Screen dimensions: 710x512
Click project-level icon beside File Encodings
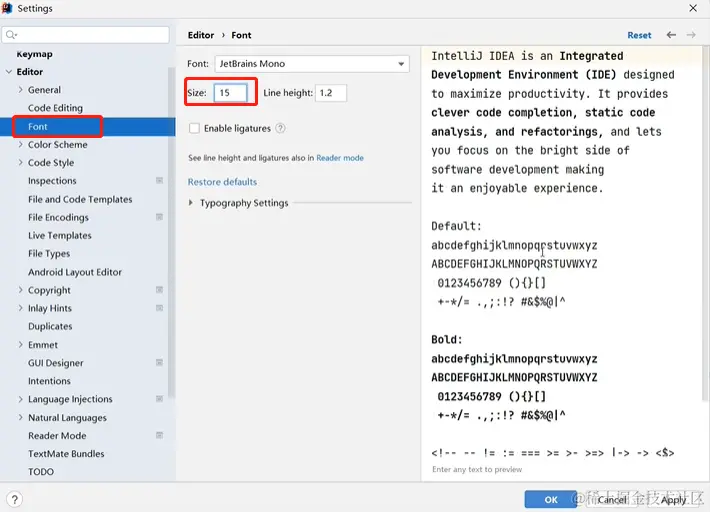point(159,217)
